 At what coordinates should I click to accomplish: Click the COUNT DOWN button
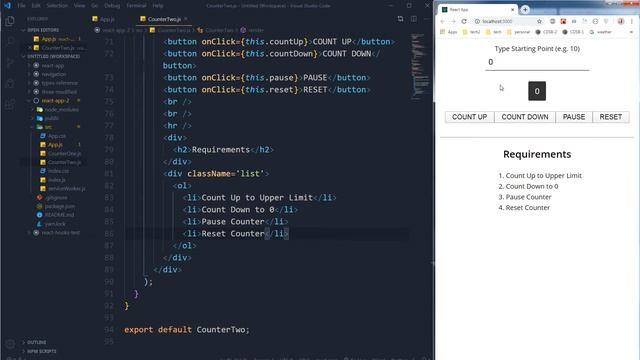pos(525,117)
